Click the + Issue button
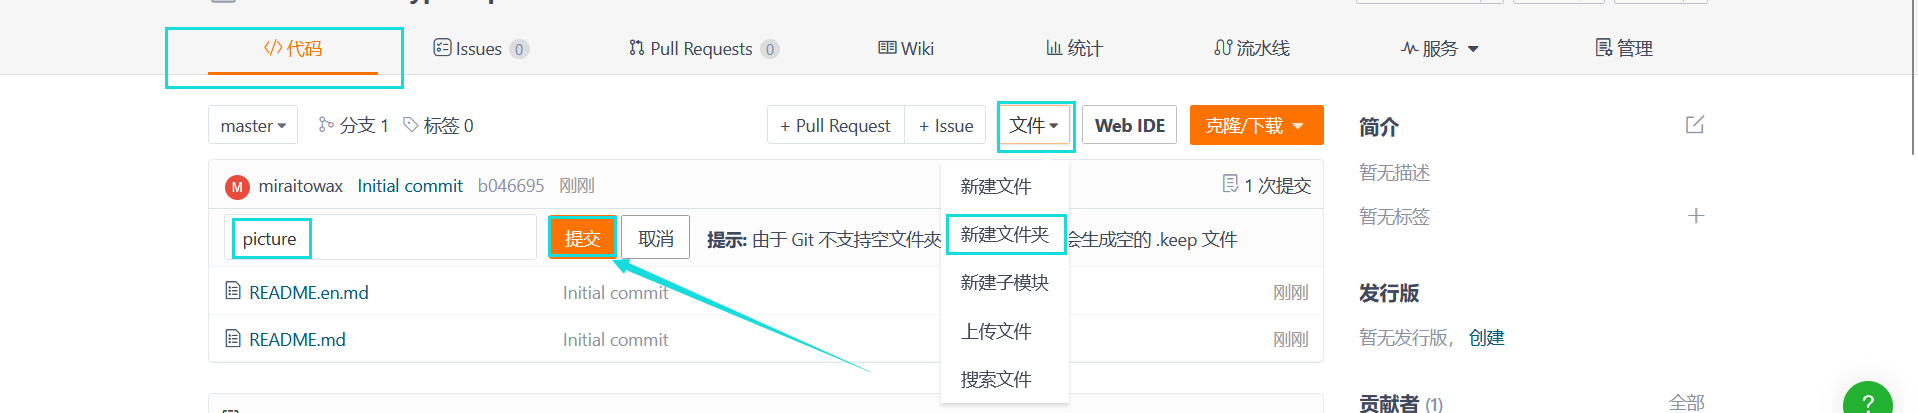This screenshot has width=1918, height=413. coord(946,125)
